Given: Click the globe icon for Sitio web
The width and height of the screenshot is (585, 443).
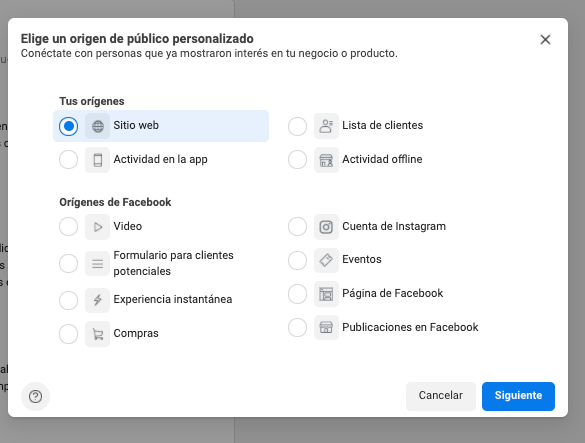Looking at the screenshot, I should pos(97,126).
